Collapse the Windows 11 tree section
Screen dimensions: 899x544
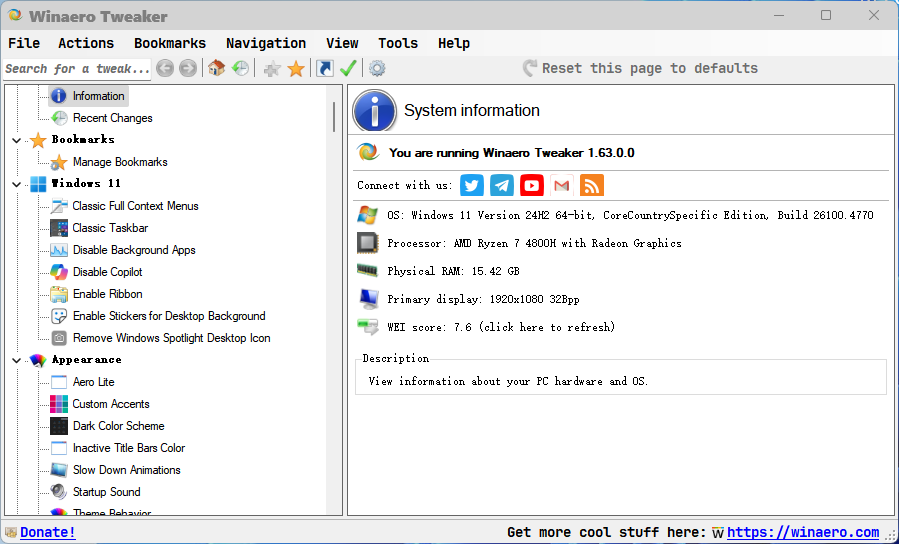point(17,184)
